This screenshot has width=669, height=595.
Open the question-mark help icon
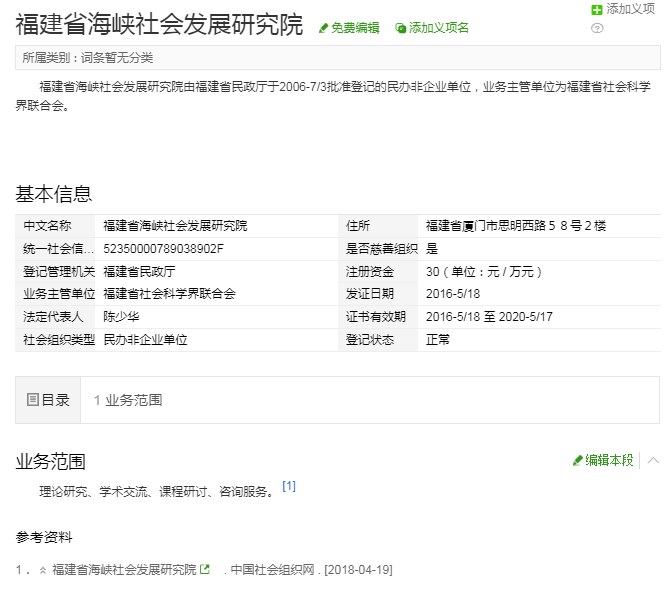(x=597, y=29)
